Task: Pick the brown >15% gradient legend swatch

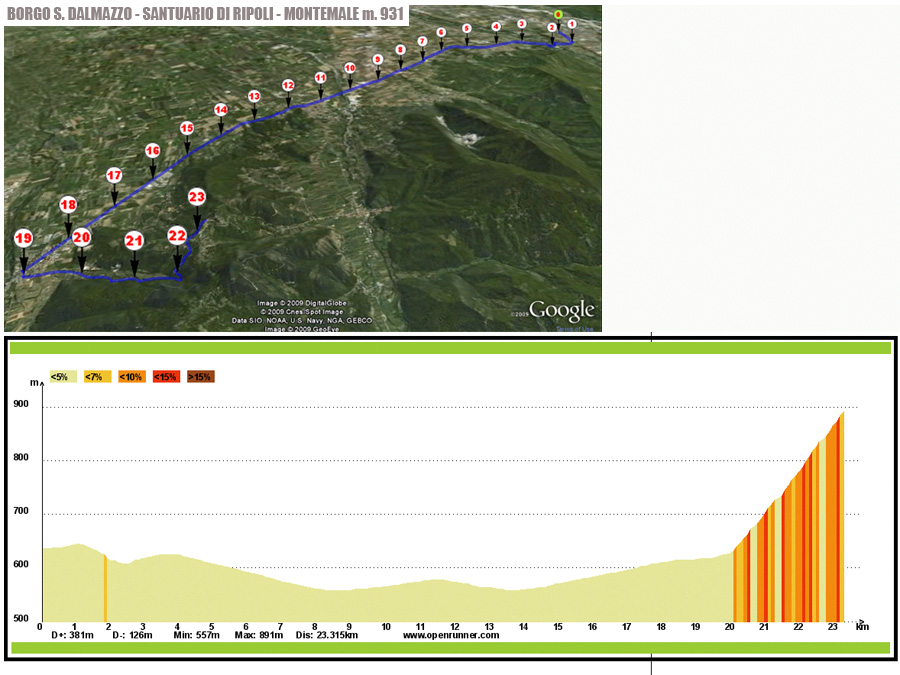Action: pos(201,377)
